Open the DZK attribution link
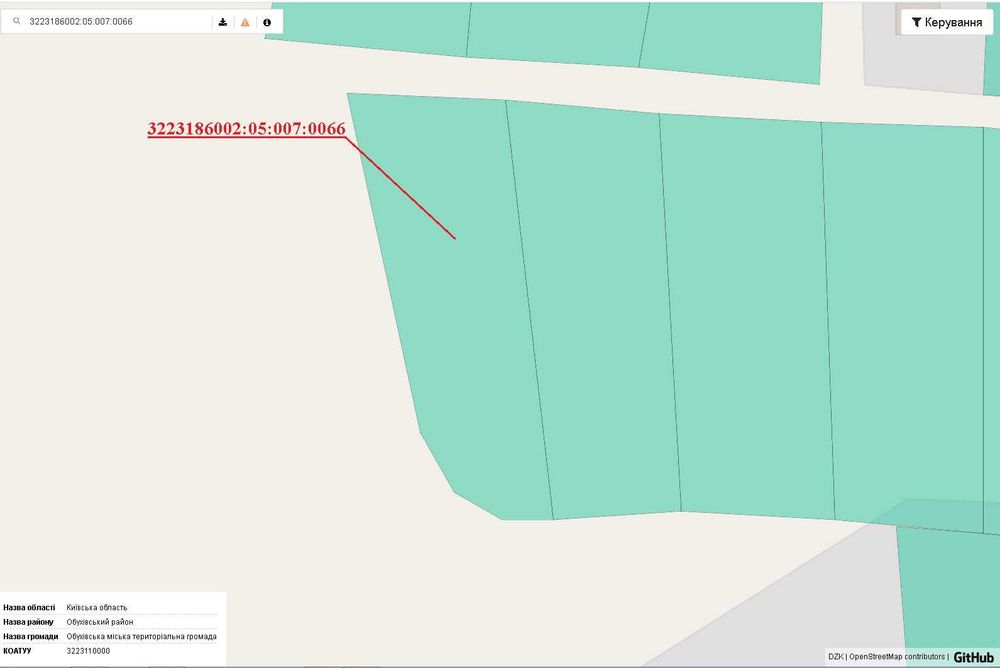The height and width of the screenshot is (668, 1000). tap(835, 657)
